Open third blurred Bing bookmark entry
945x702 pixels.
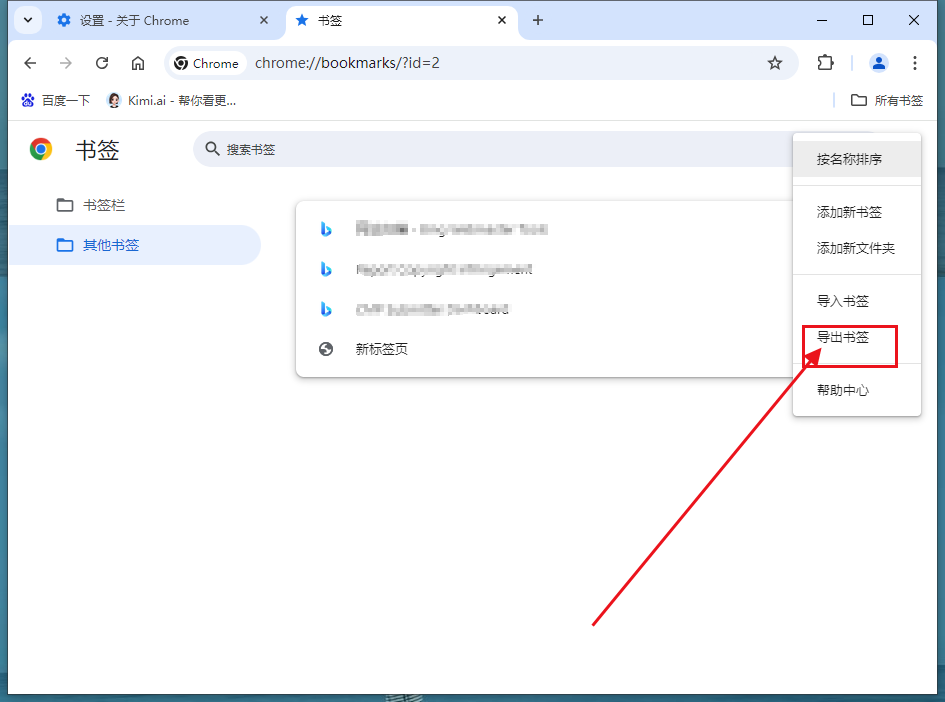coord(544,309)
